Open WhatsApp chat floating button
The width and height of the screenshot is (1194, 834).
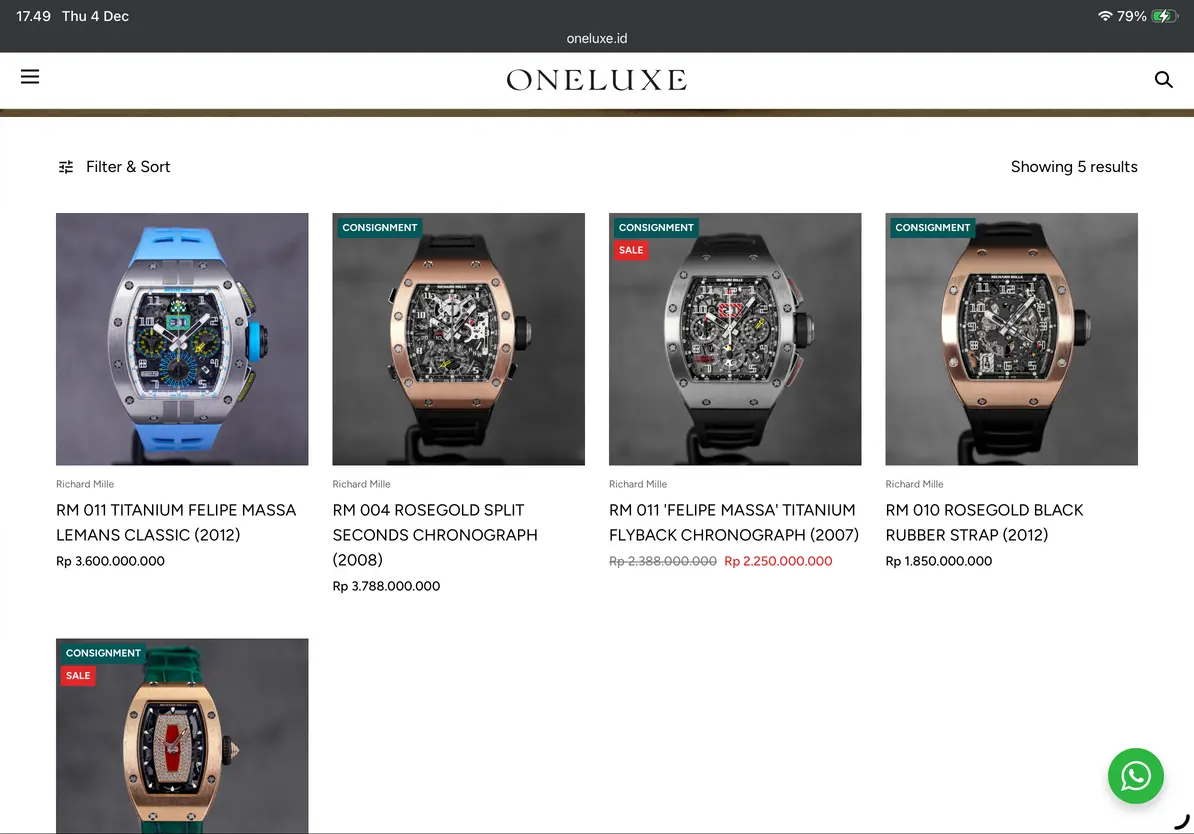coord(1135,775)
